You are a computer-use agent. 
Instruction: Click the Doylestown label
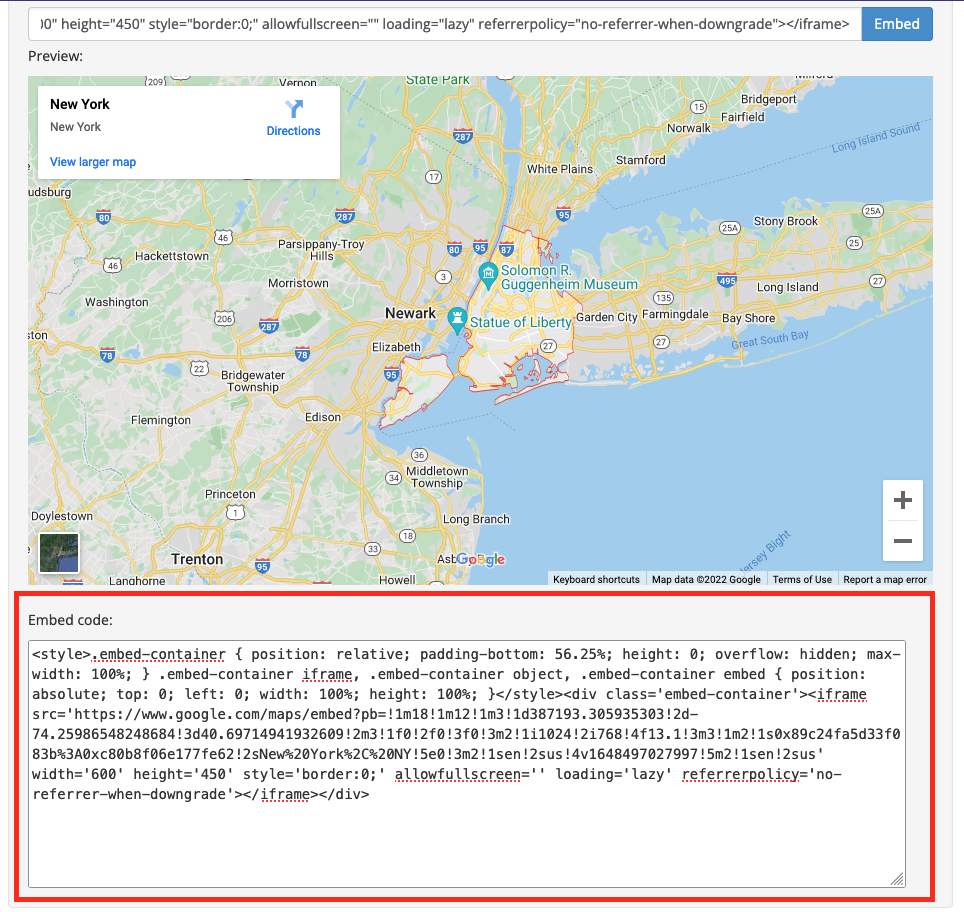61,516
